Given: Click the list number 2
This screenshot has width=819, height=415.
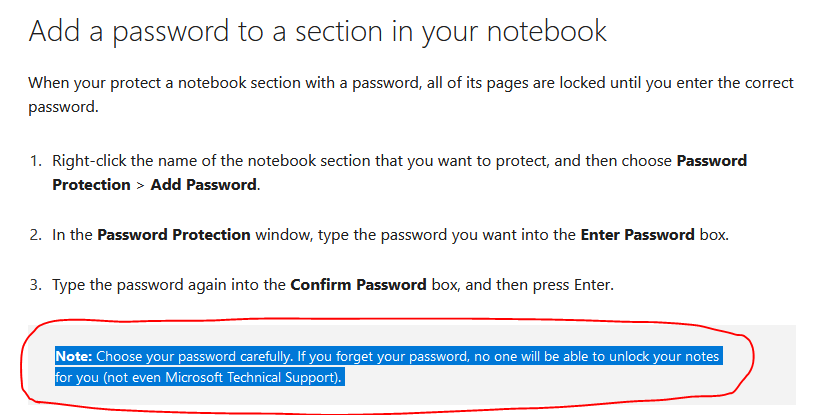Looking at the screenshot, I should pos(34,235).
